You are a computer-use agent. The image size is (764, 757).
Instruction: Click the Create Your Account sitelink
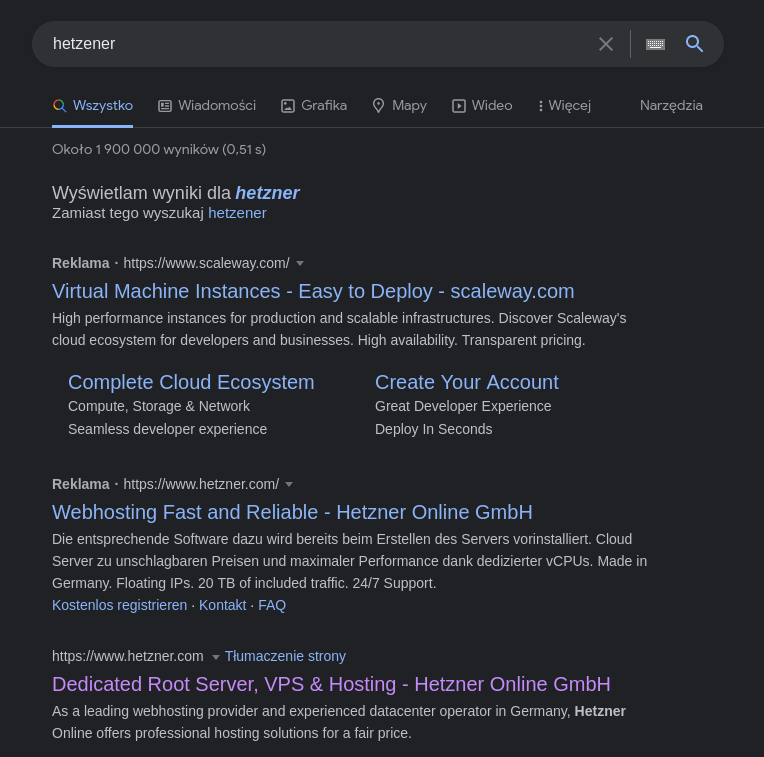coord(466,382)
